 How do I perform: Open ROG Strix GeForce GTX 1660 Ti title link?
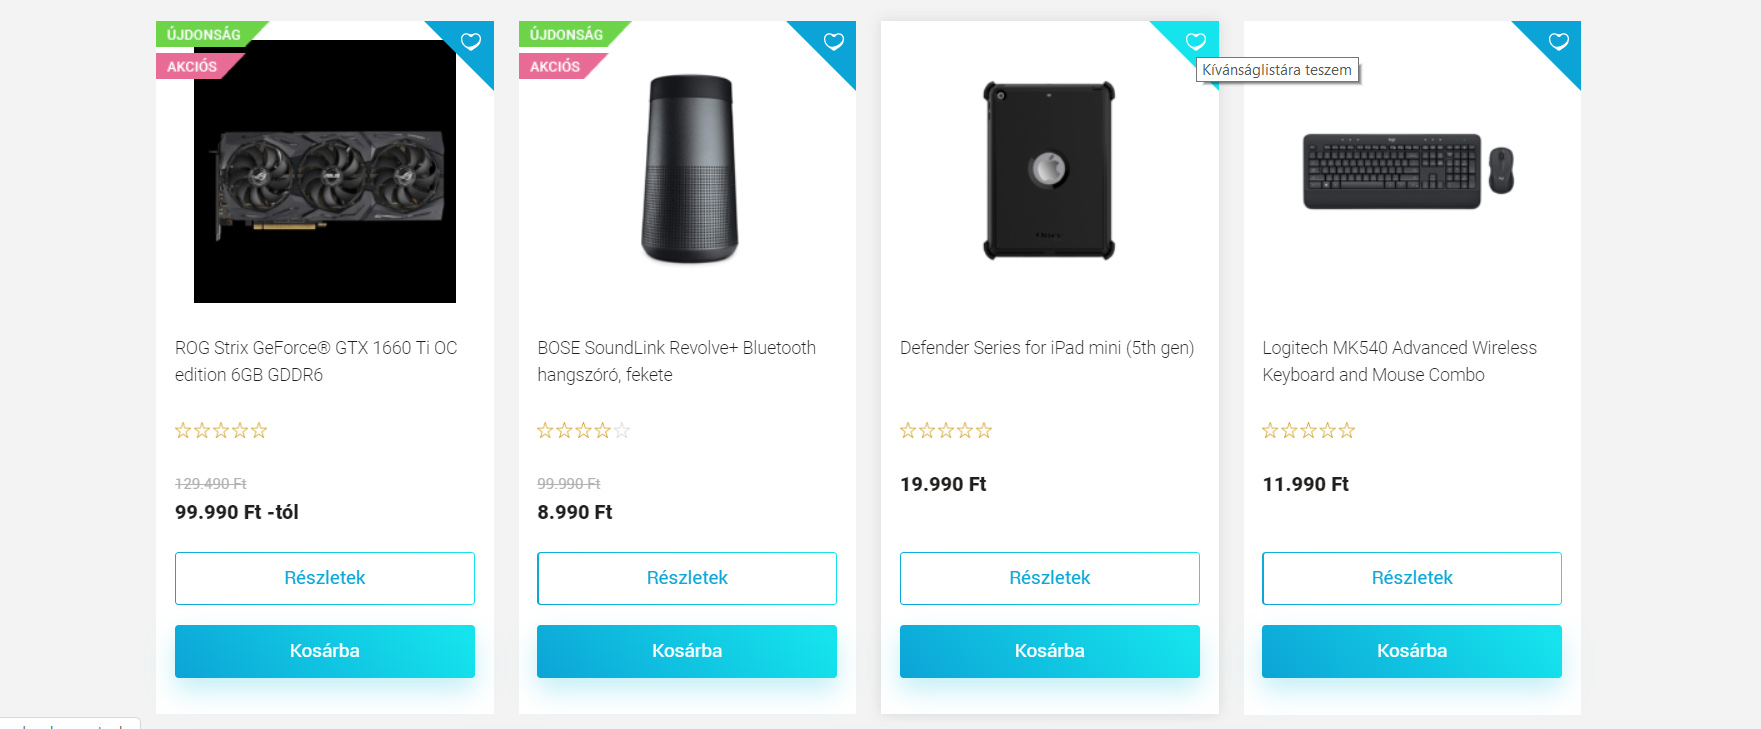(x=316, y=361)
